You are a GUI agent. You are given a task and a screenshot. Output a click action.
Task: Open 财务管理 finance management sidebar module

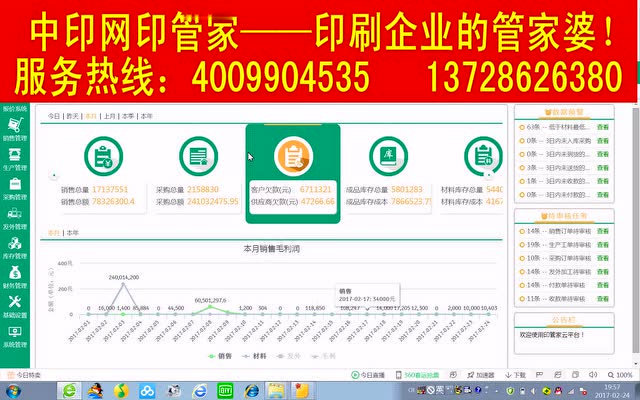pyautogui.click(x=15, y=278)
